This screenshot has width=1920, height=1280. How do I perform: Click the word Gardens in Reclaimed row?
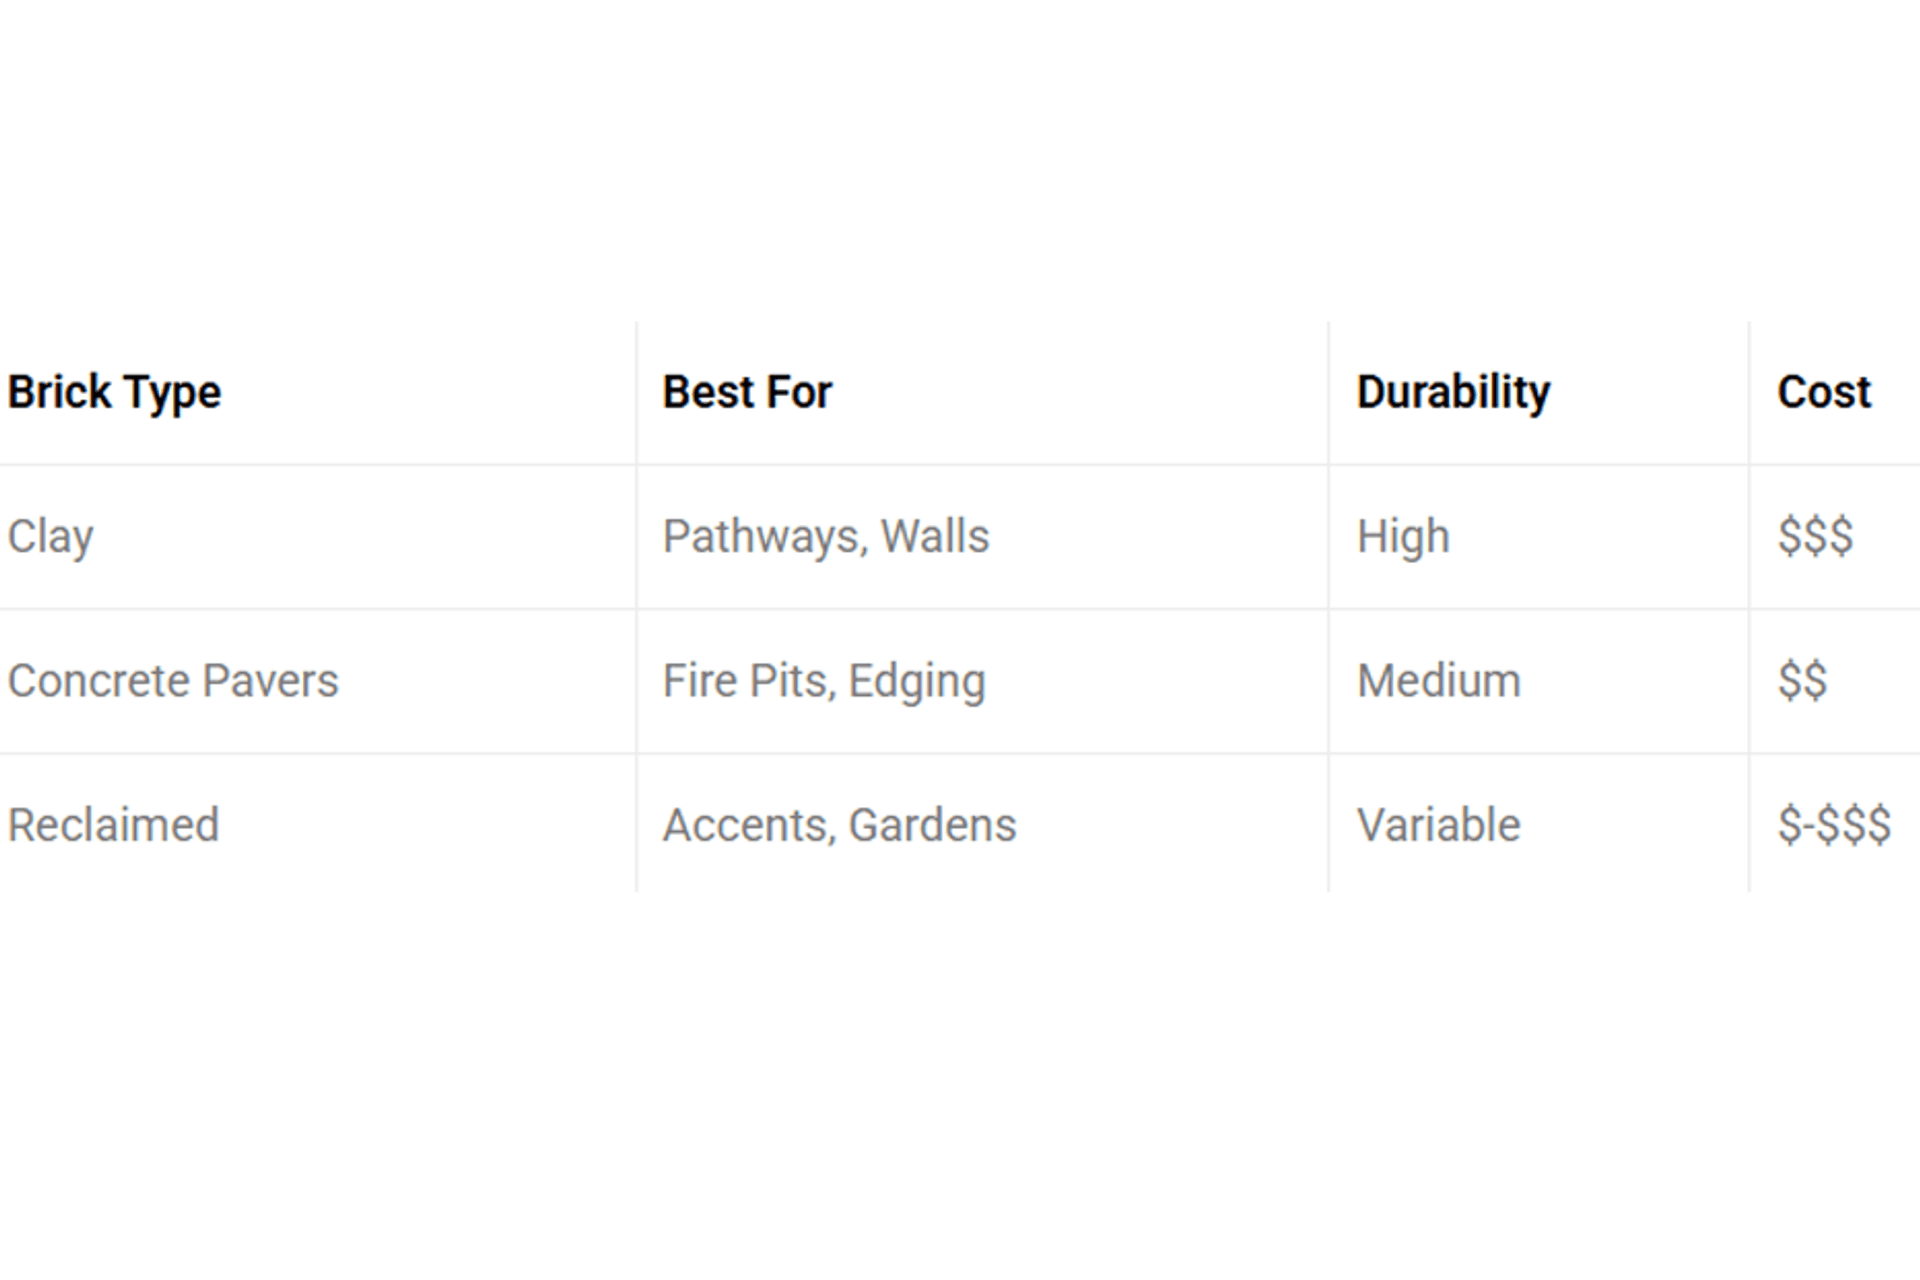point(932,826)
